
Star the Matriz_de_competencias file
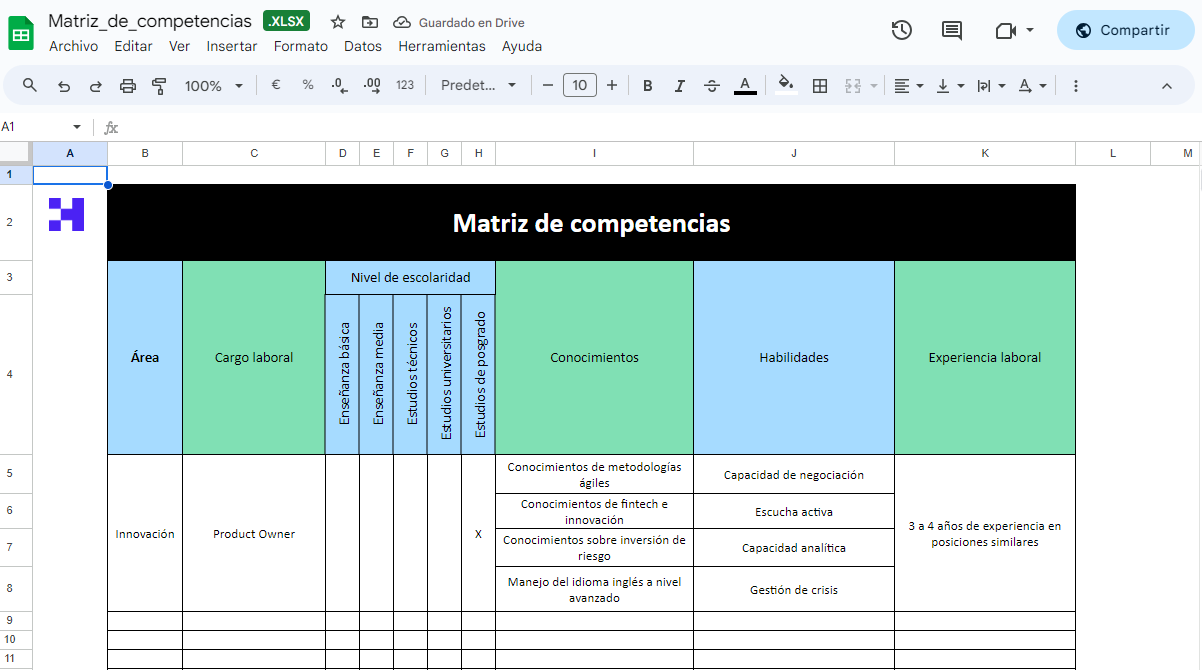337,21
